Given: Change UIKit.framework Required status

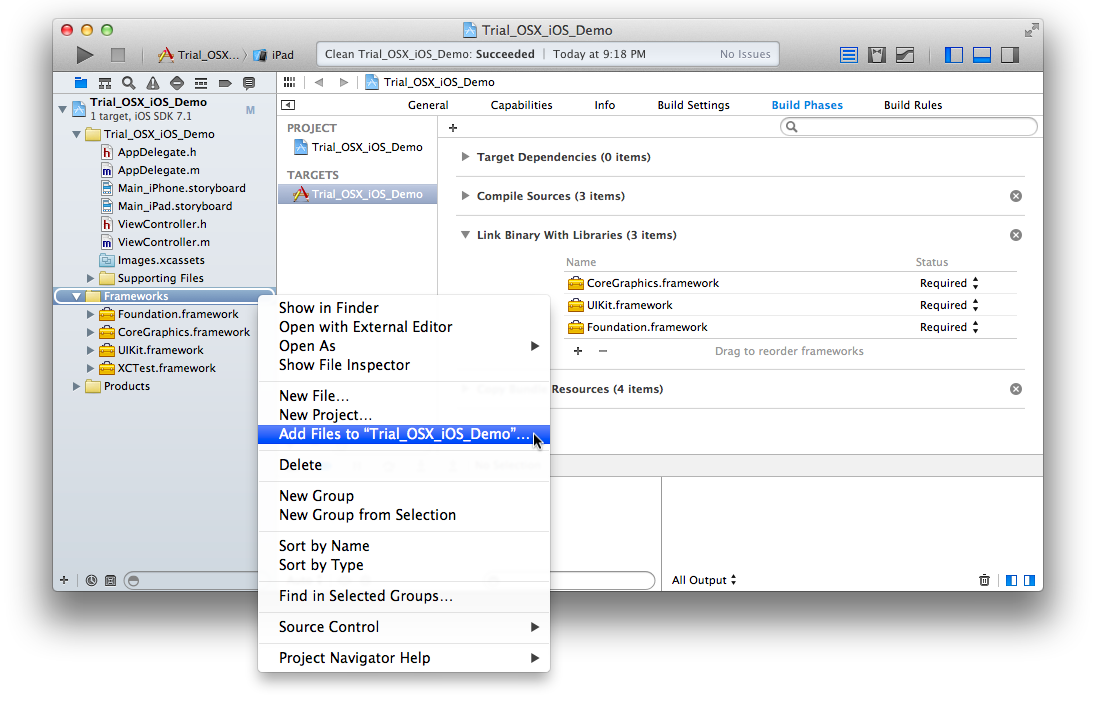Looking at the screenshot, I should click(949, 305).
